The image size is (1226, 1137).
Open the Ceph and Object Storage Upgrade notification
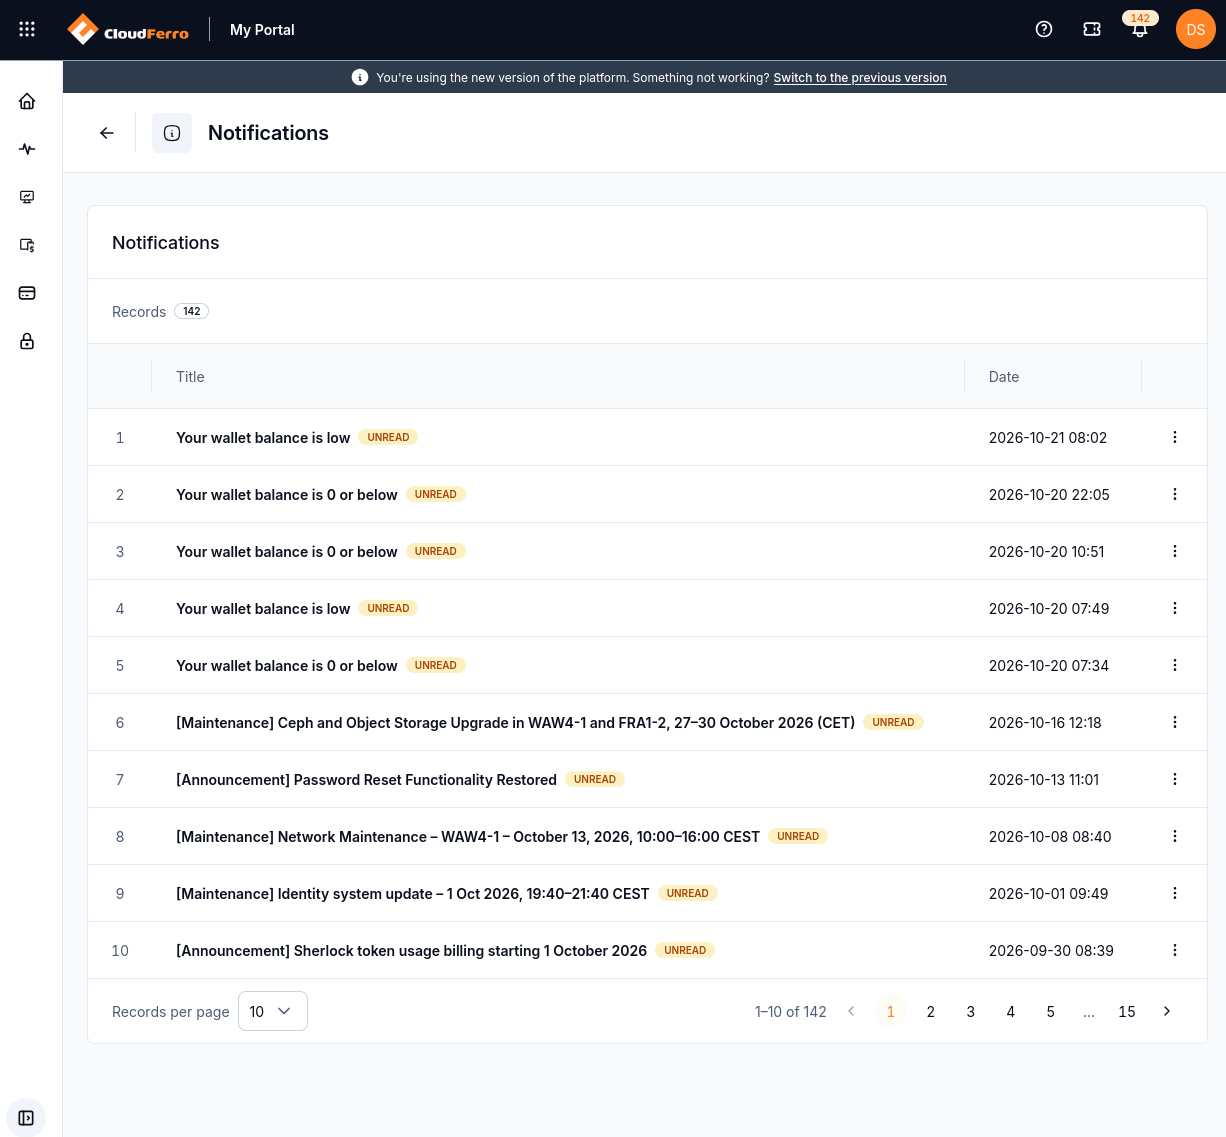coord(516,722)
